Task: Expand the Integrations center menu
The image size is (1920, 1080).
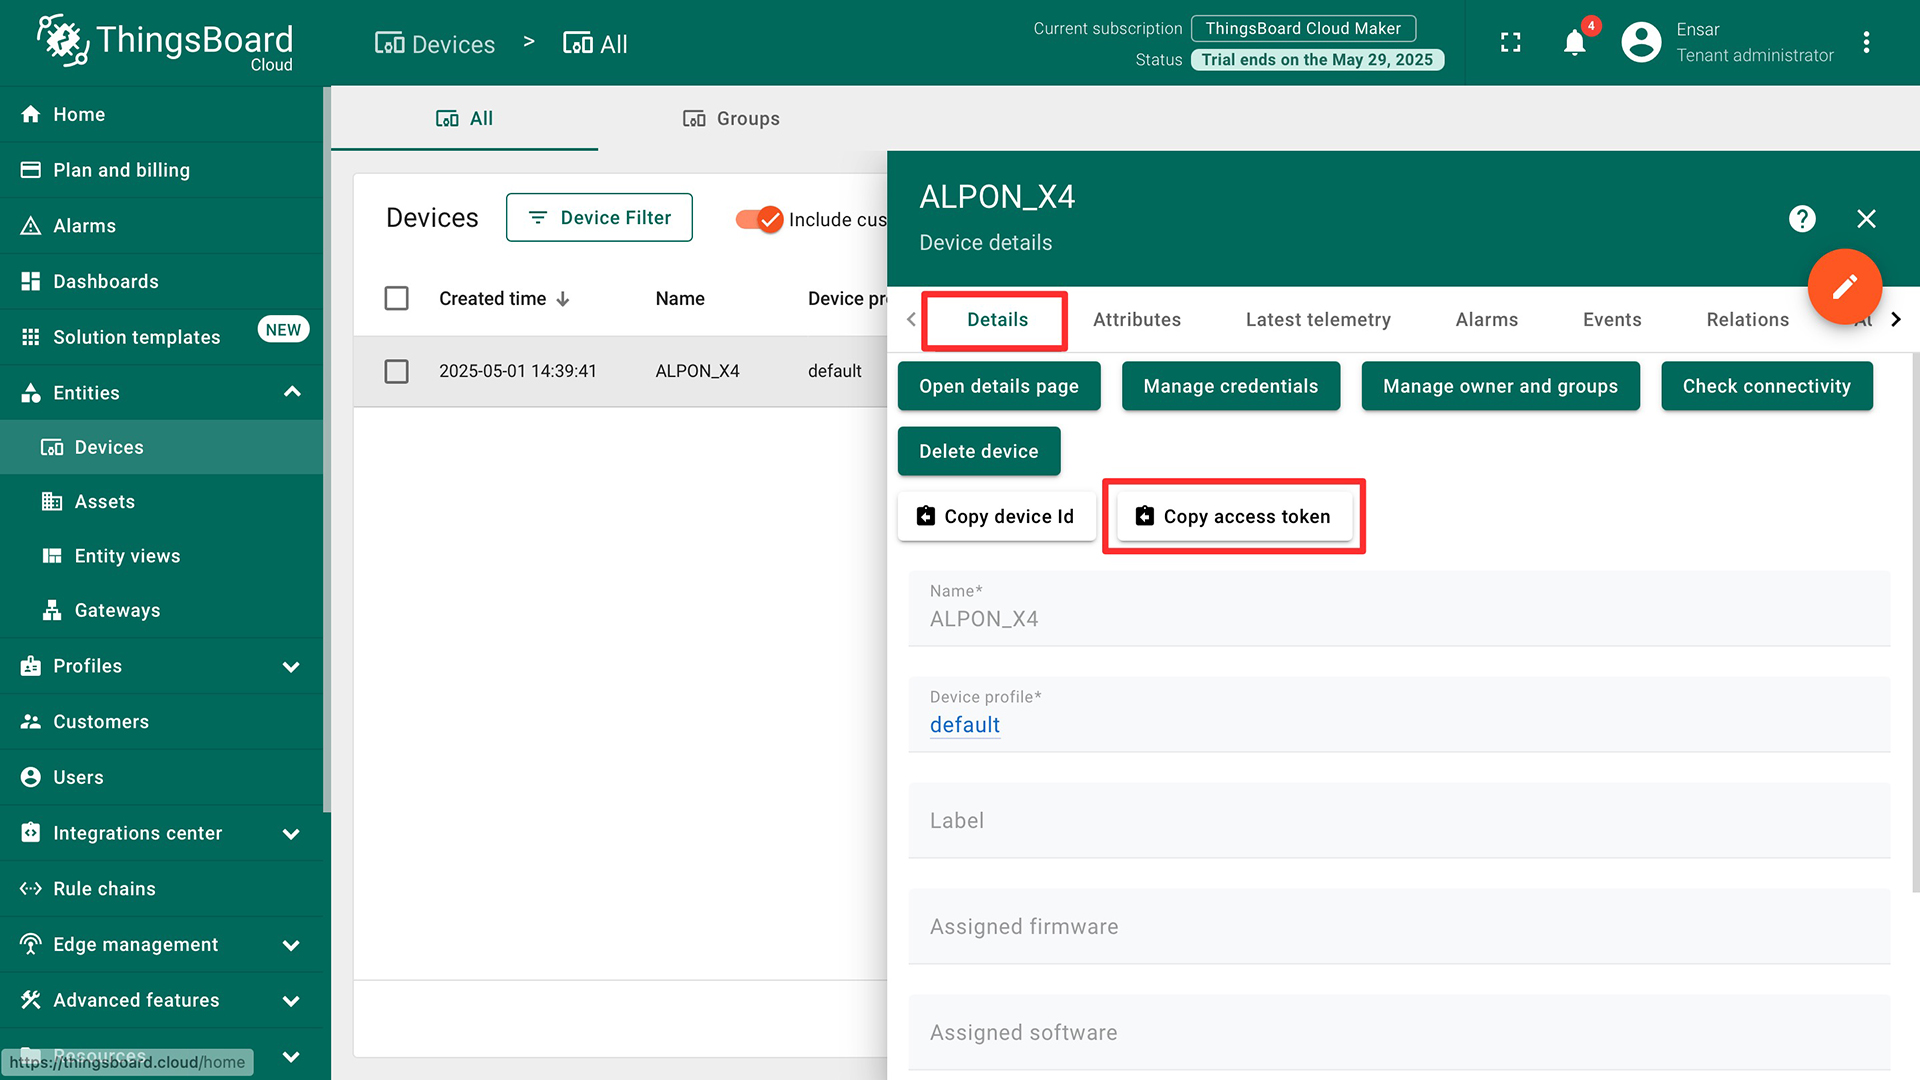Action: click(291, 833)
